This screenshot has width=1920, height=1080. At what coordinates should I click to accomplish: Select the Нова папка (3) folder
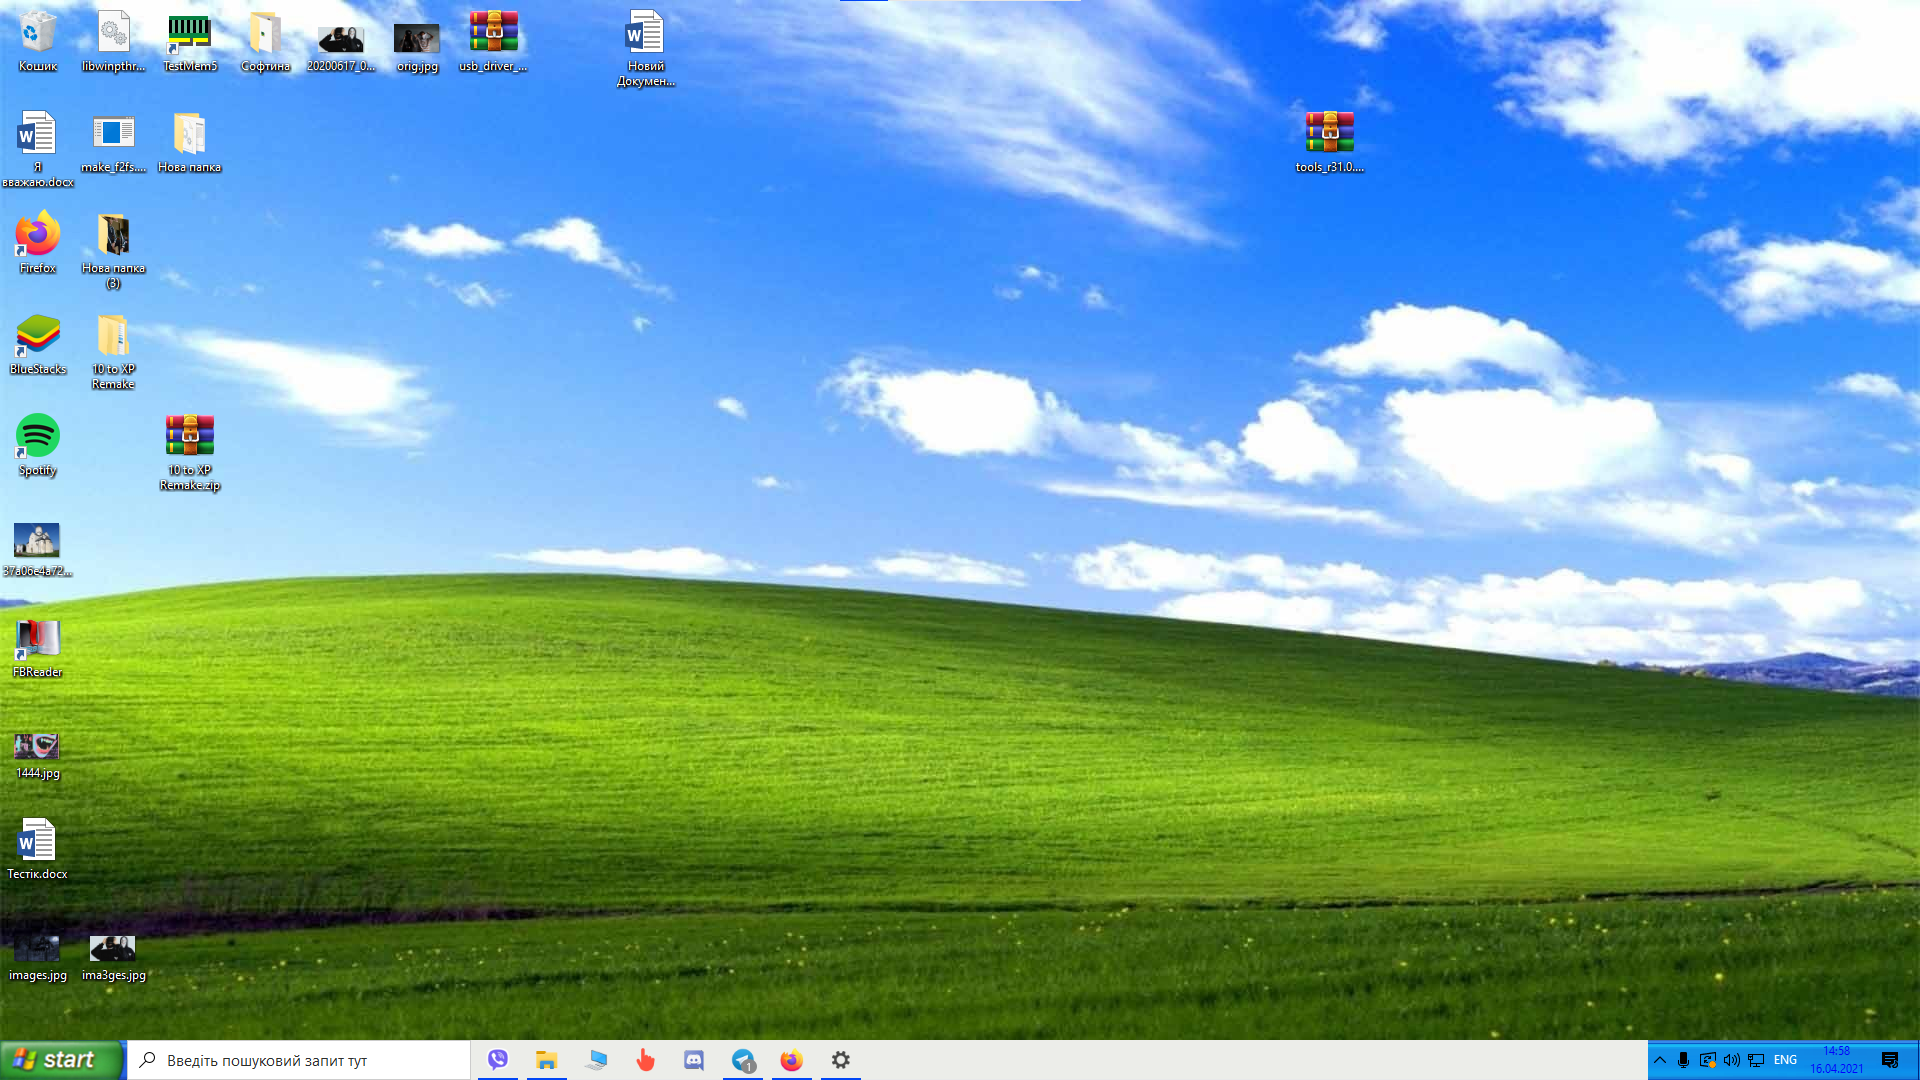click(x=114, y=250)
